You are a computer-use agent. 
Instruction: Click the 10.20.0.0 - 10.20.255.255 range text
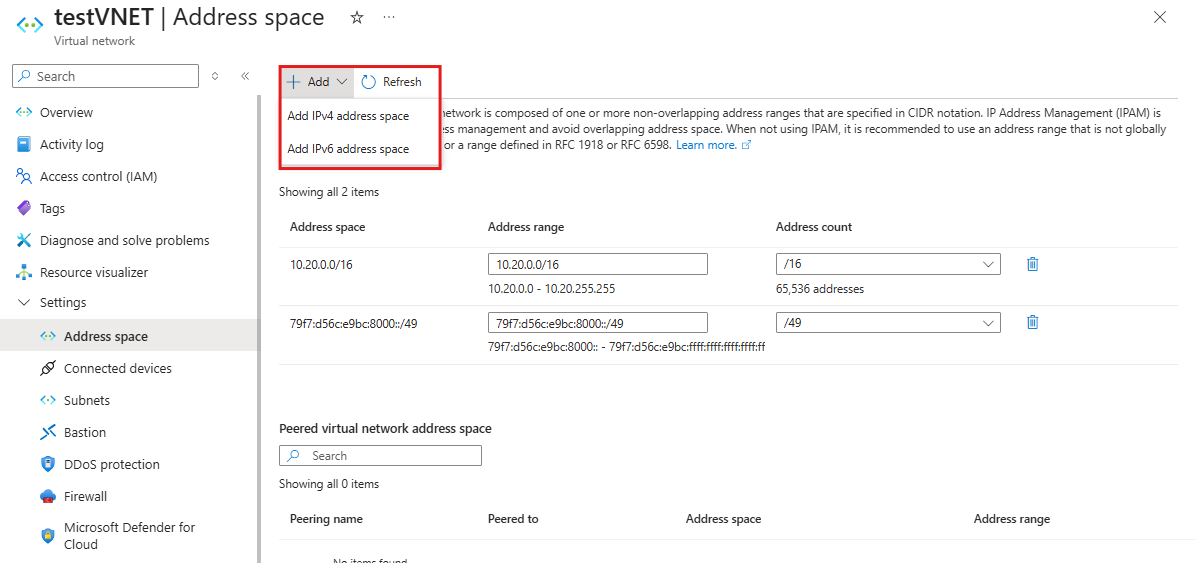pyautogui.click(x=551, y=289)
